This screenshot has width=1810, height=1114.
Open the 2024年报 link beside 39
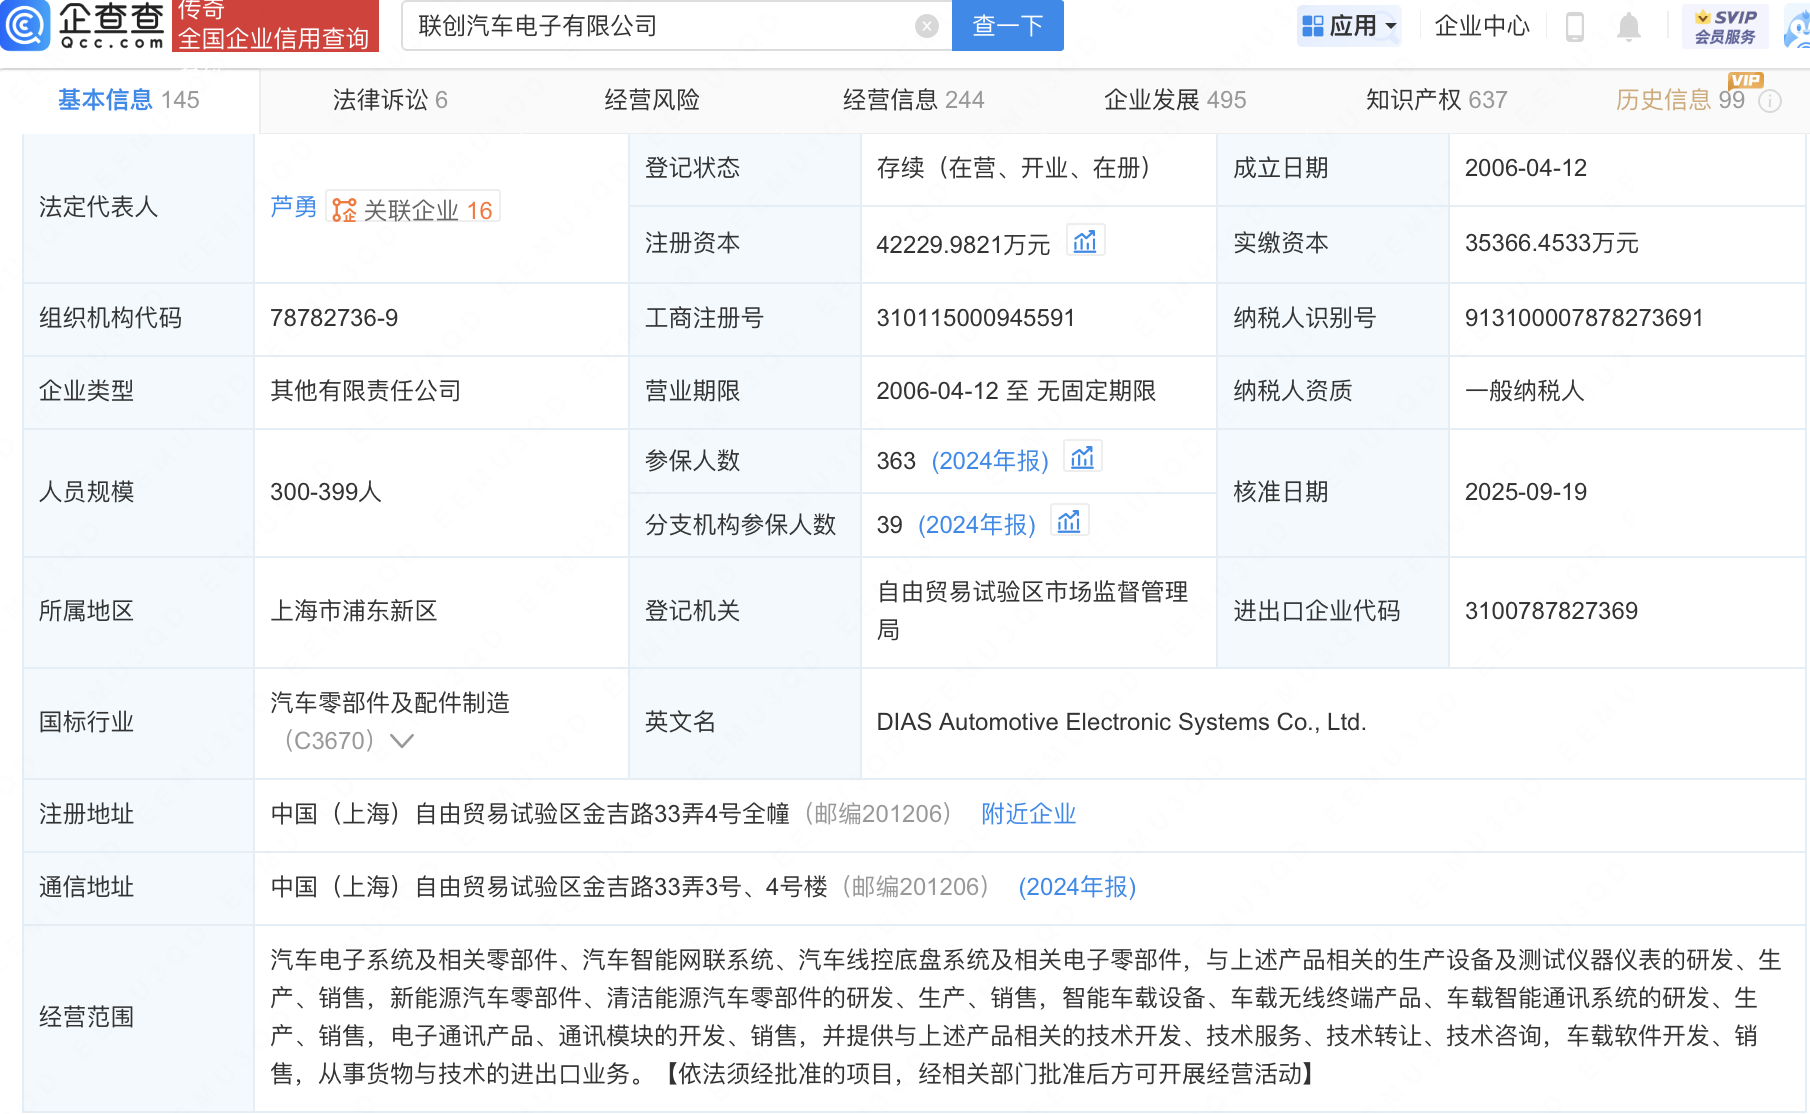pyautogui.click(x=977, y=525)
